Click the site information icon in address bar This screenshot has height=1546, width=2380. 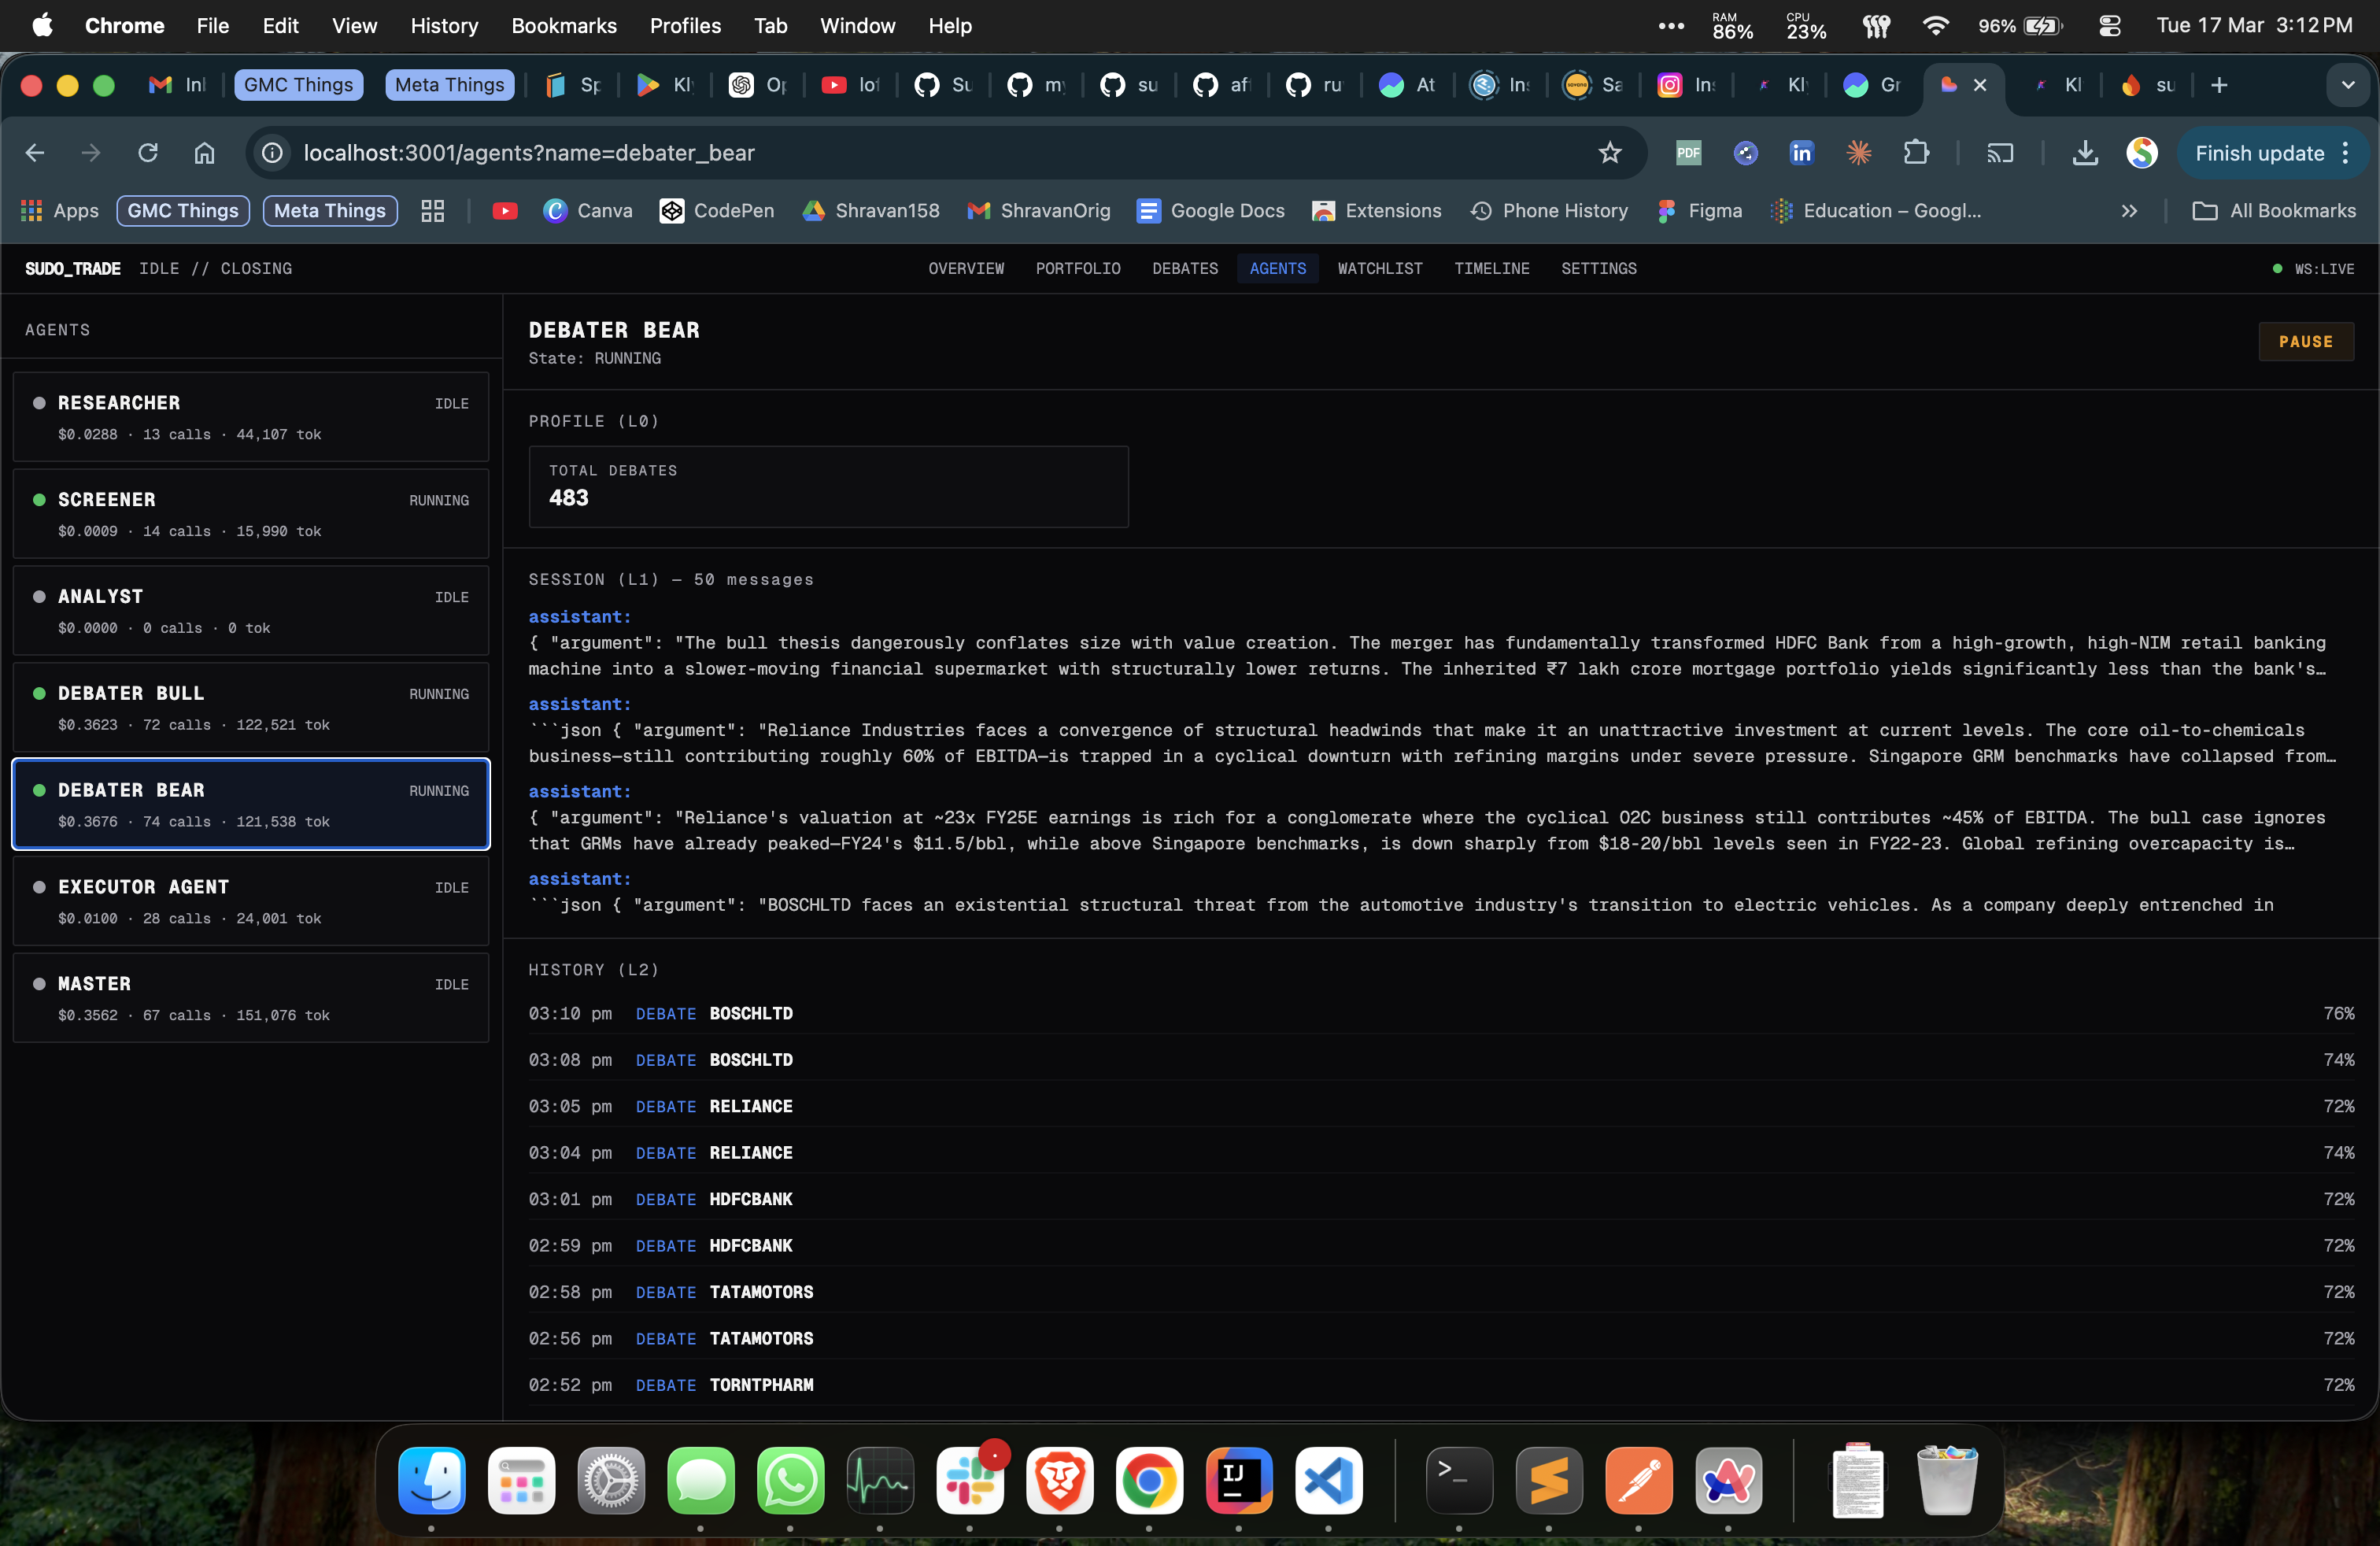[272, 153]
